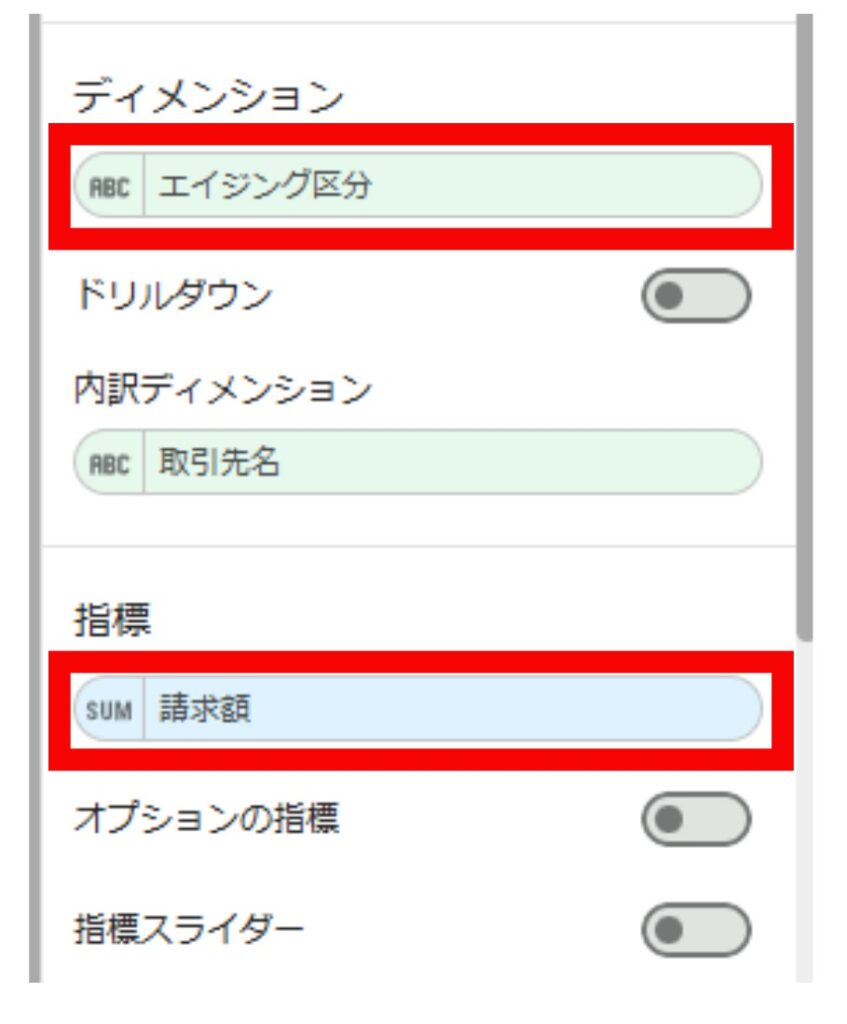Click the 指標 section heading
The height and width of the screenshot is (1024, 847).
pyautogui.click(x=112, y=622)
